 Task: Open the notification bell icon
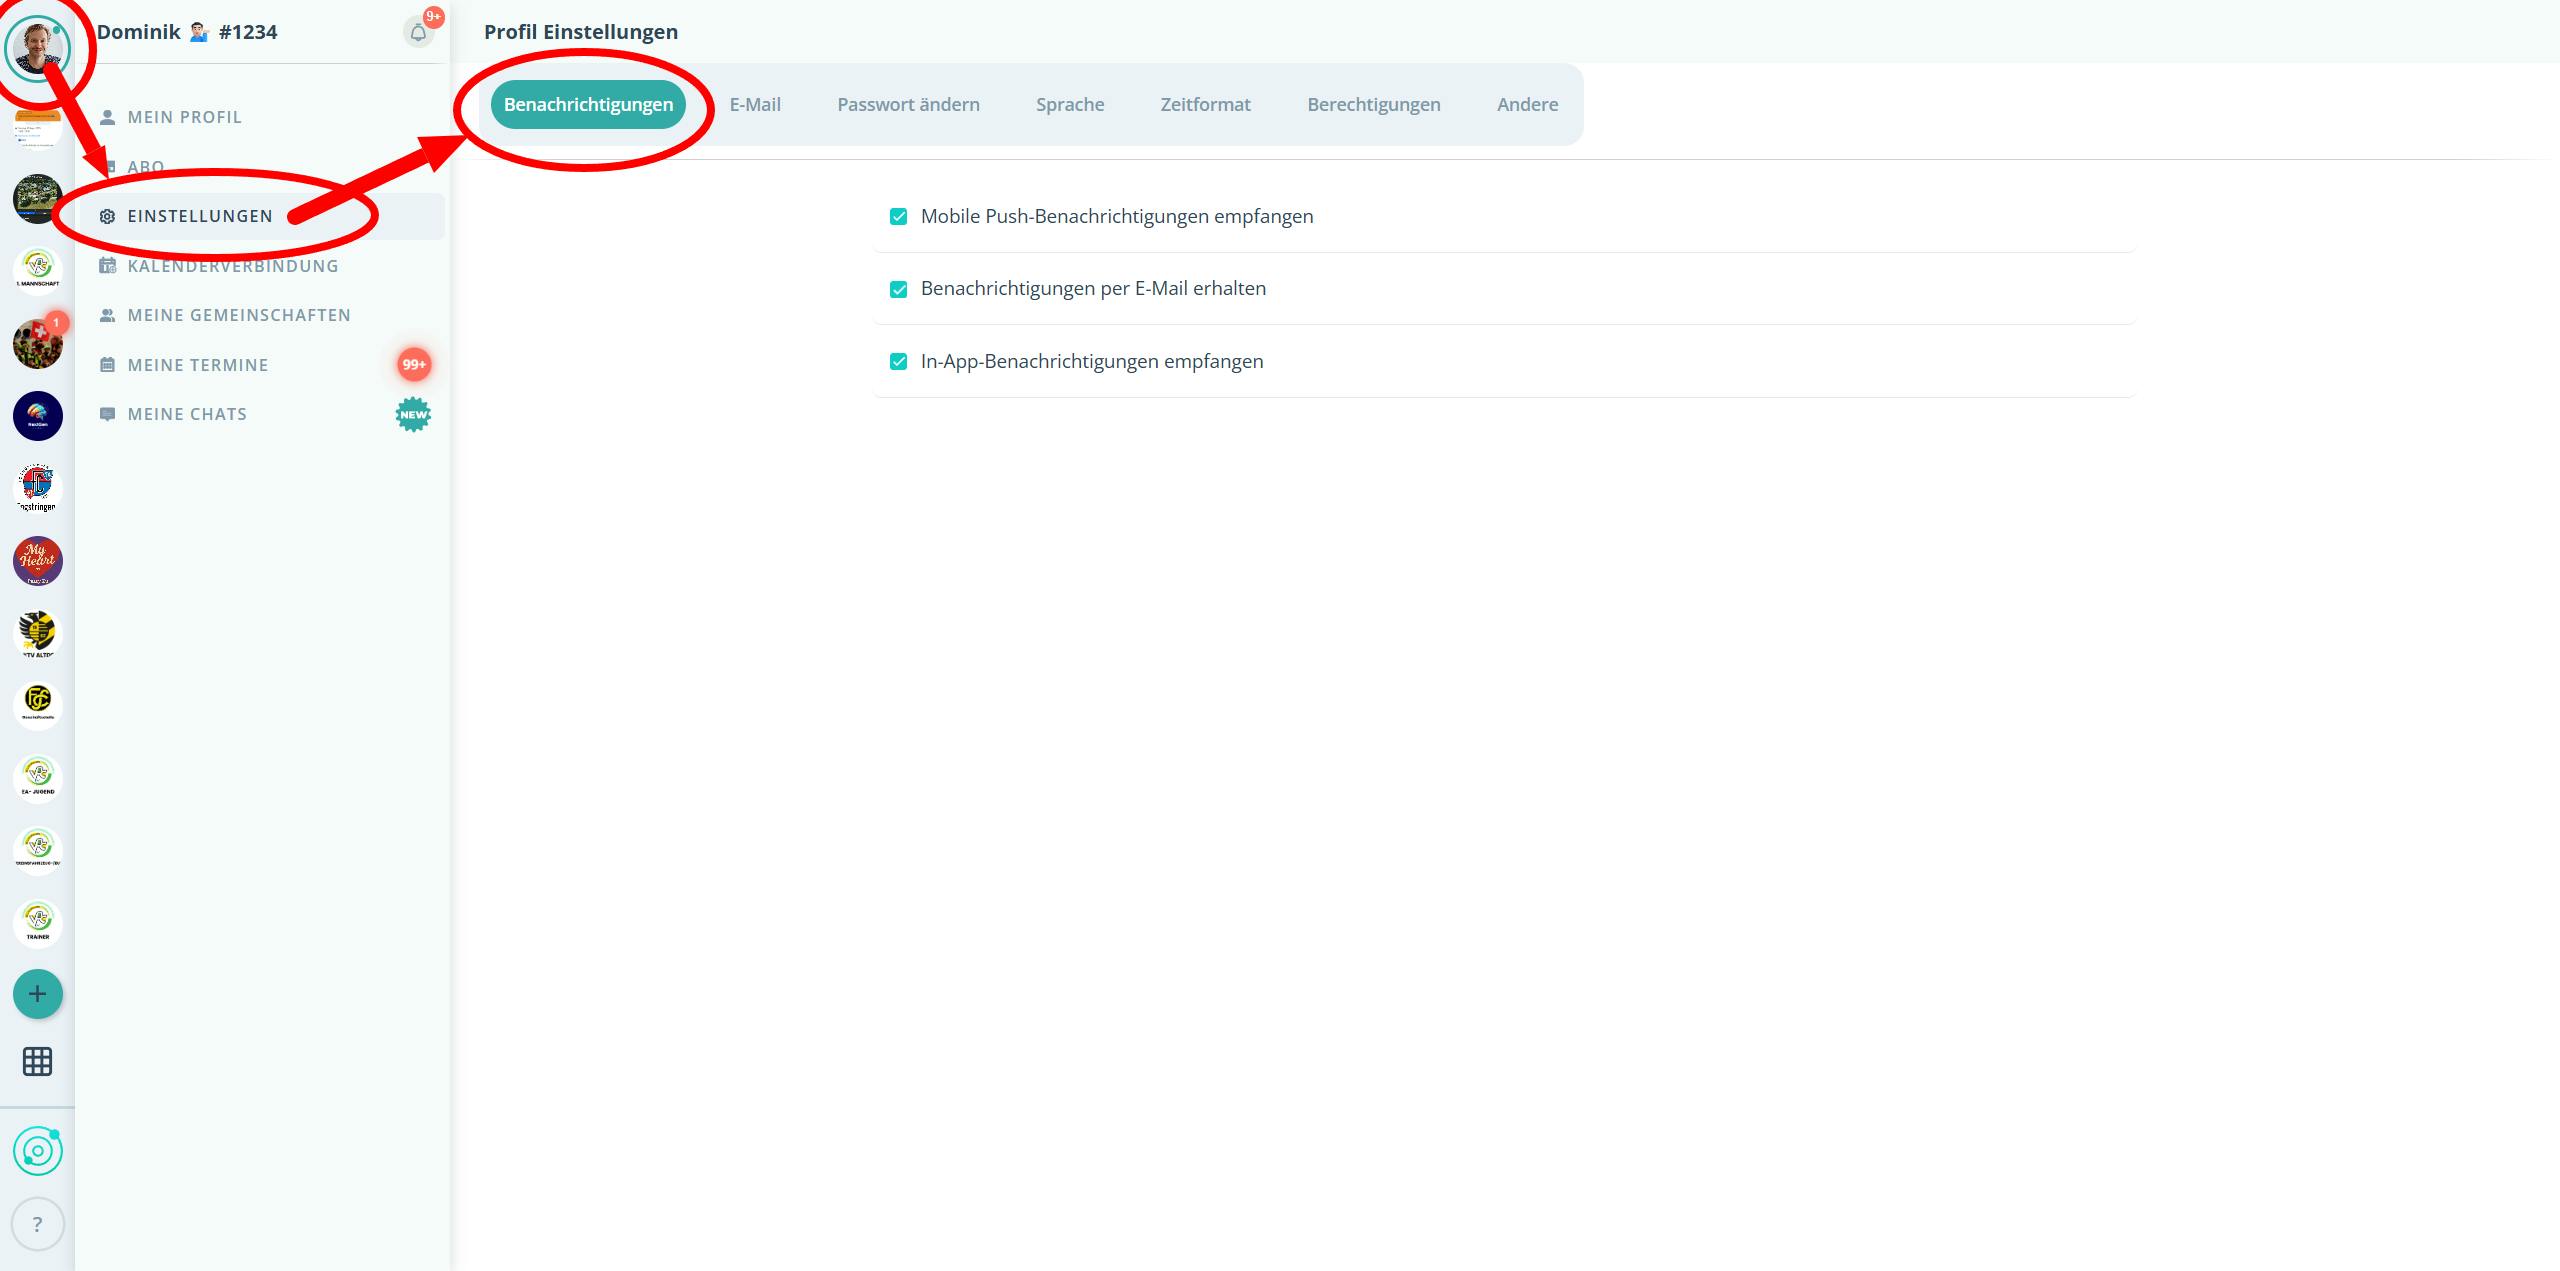[x=418, y=33]
